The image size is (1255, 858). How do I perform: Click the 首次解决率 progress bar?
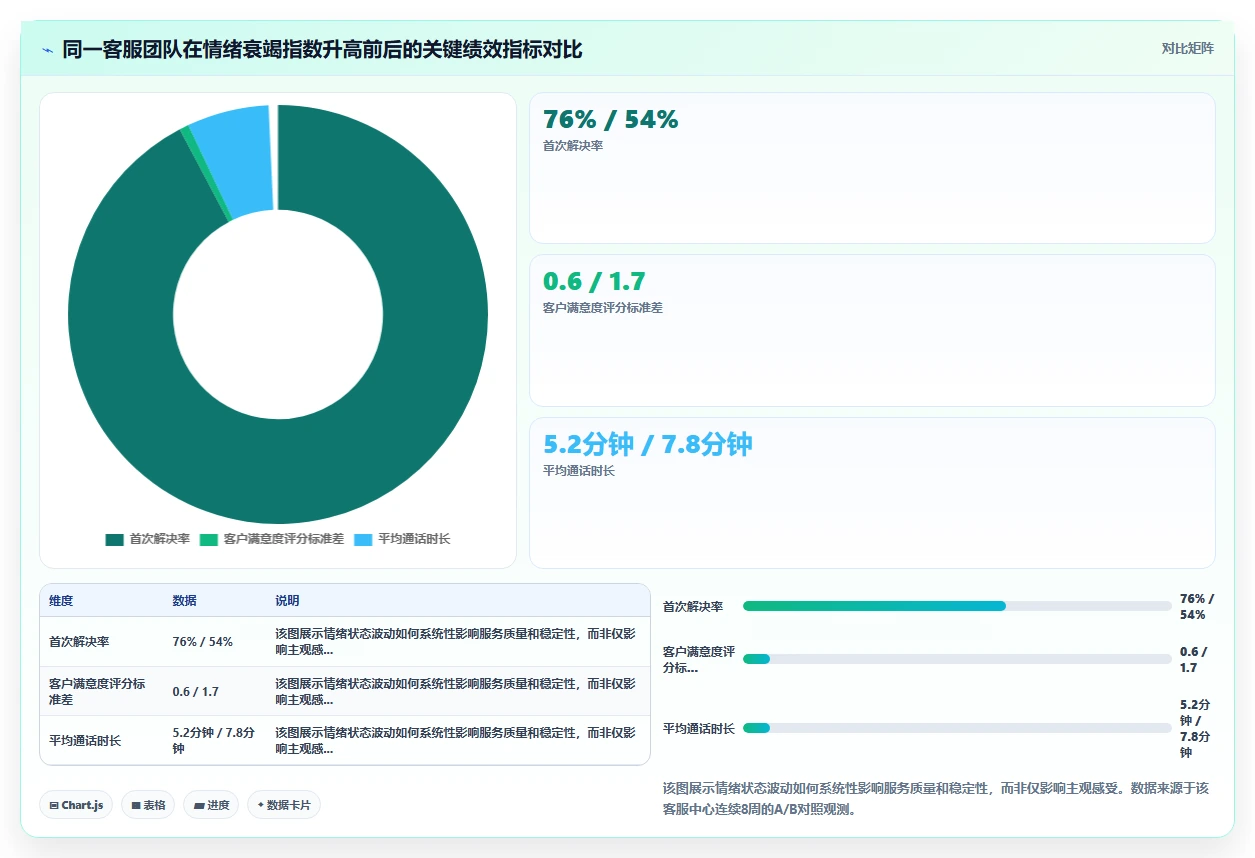point(957,606)
